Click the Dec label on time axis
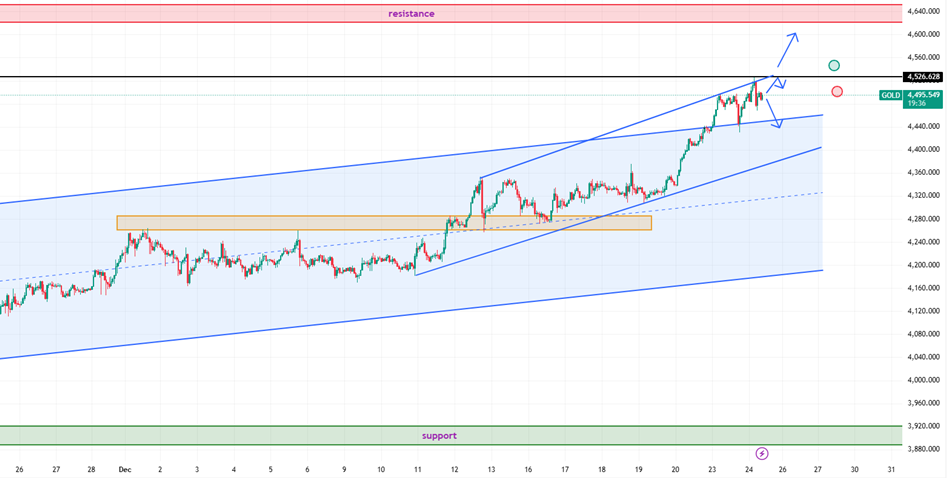Image resolution: width=952 pixels, height=478 pixels. point(125,468)
